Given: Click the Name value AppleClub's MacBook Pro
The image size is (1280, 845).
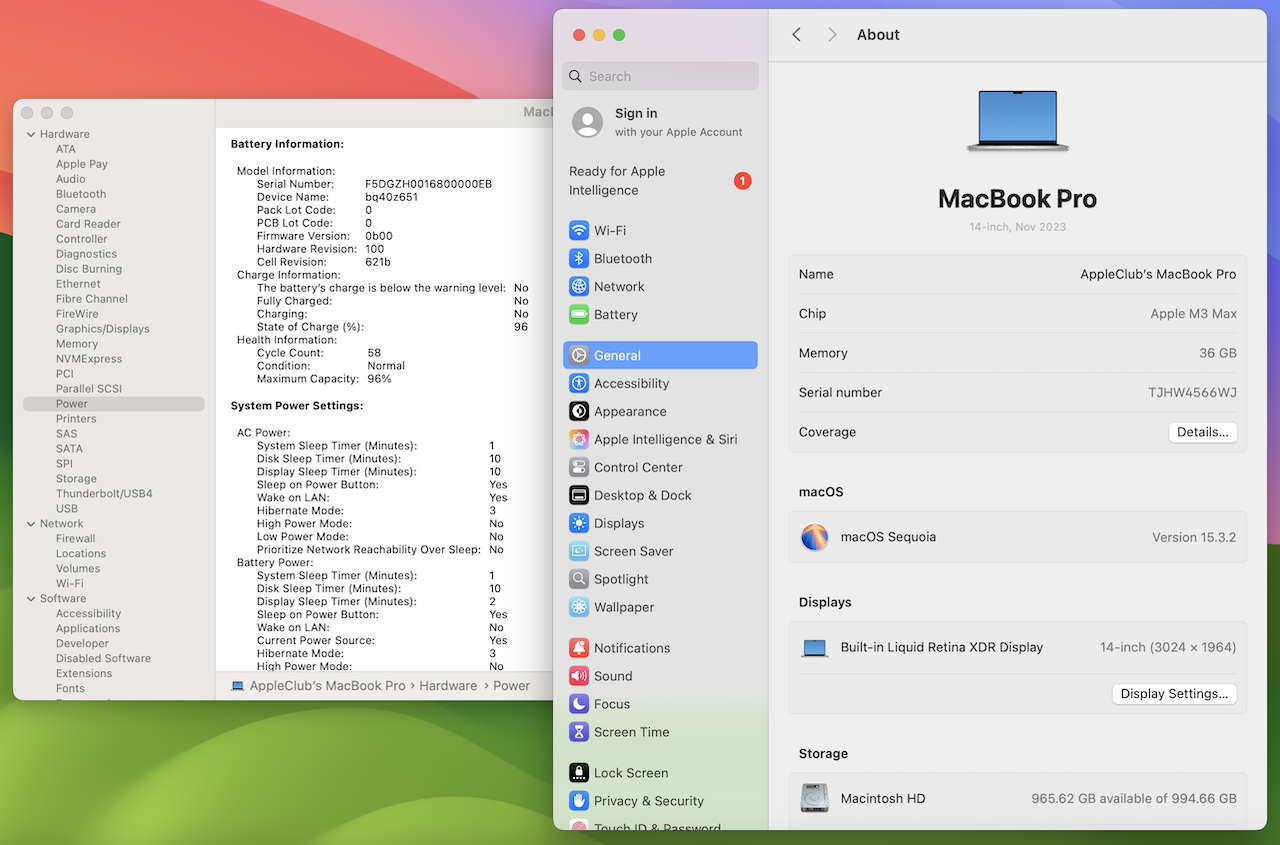Looking at the screenshot, I should (1158, 274).
